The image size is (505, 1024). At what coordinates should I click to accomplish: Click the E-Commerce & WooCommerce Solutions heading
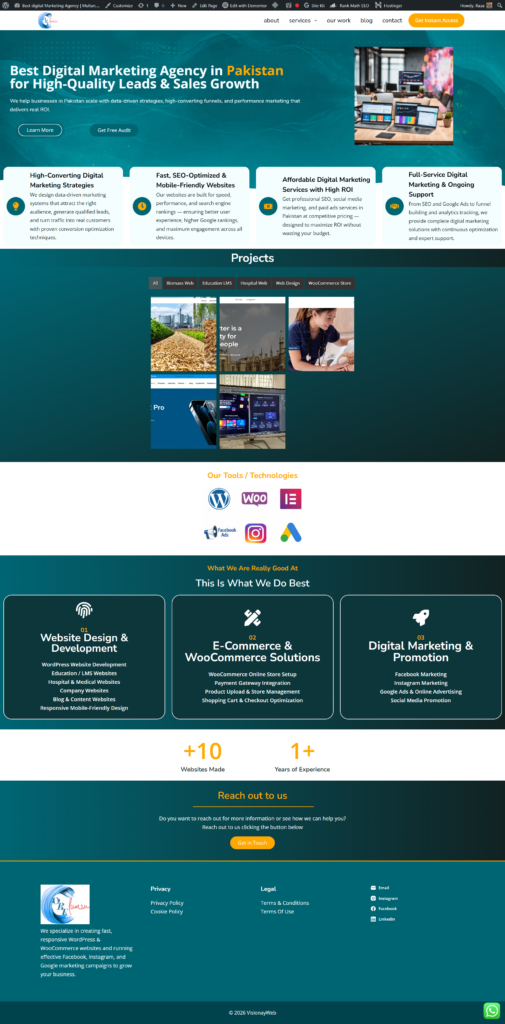(252, 652)
